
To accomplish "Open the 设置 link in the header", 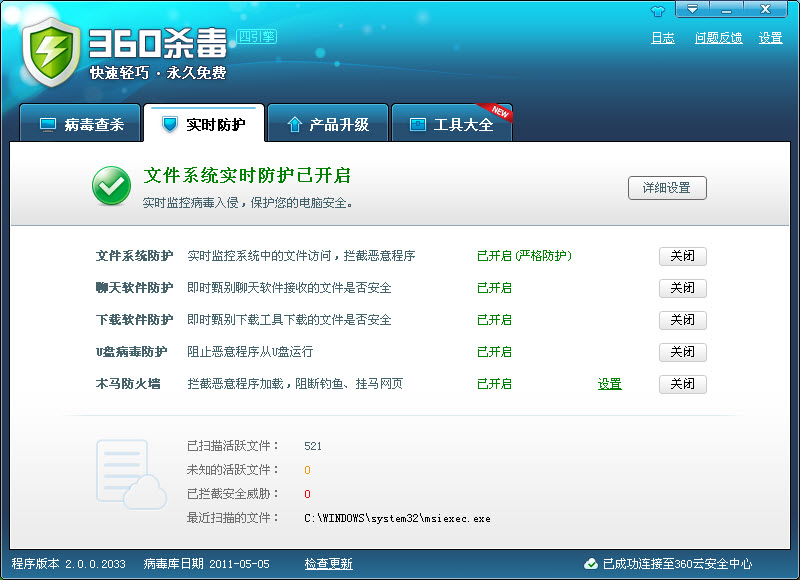I will (x=770, y=38).
